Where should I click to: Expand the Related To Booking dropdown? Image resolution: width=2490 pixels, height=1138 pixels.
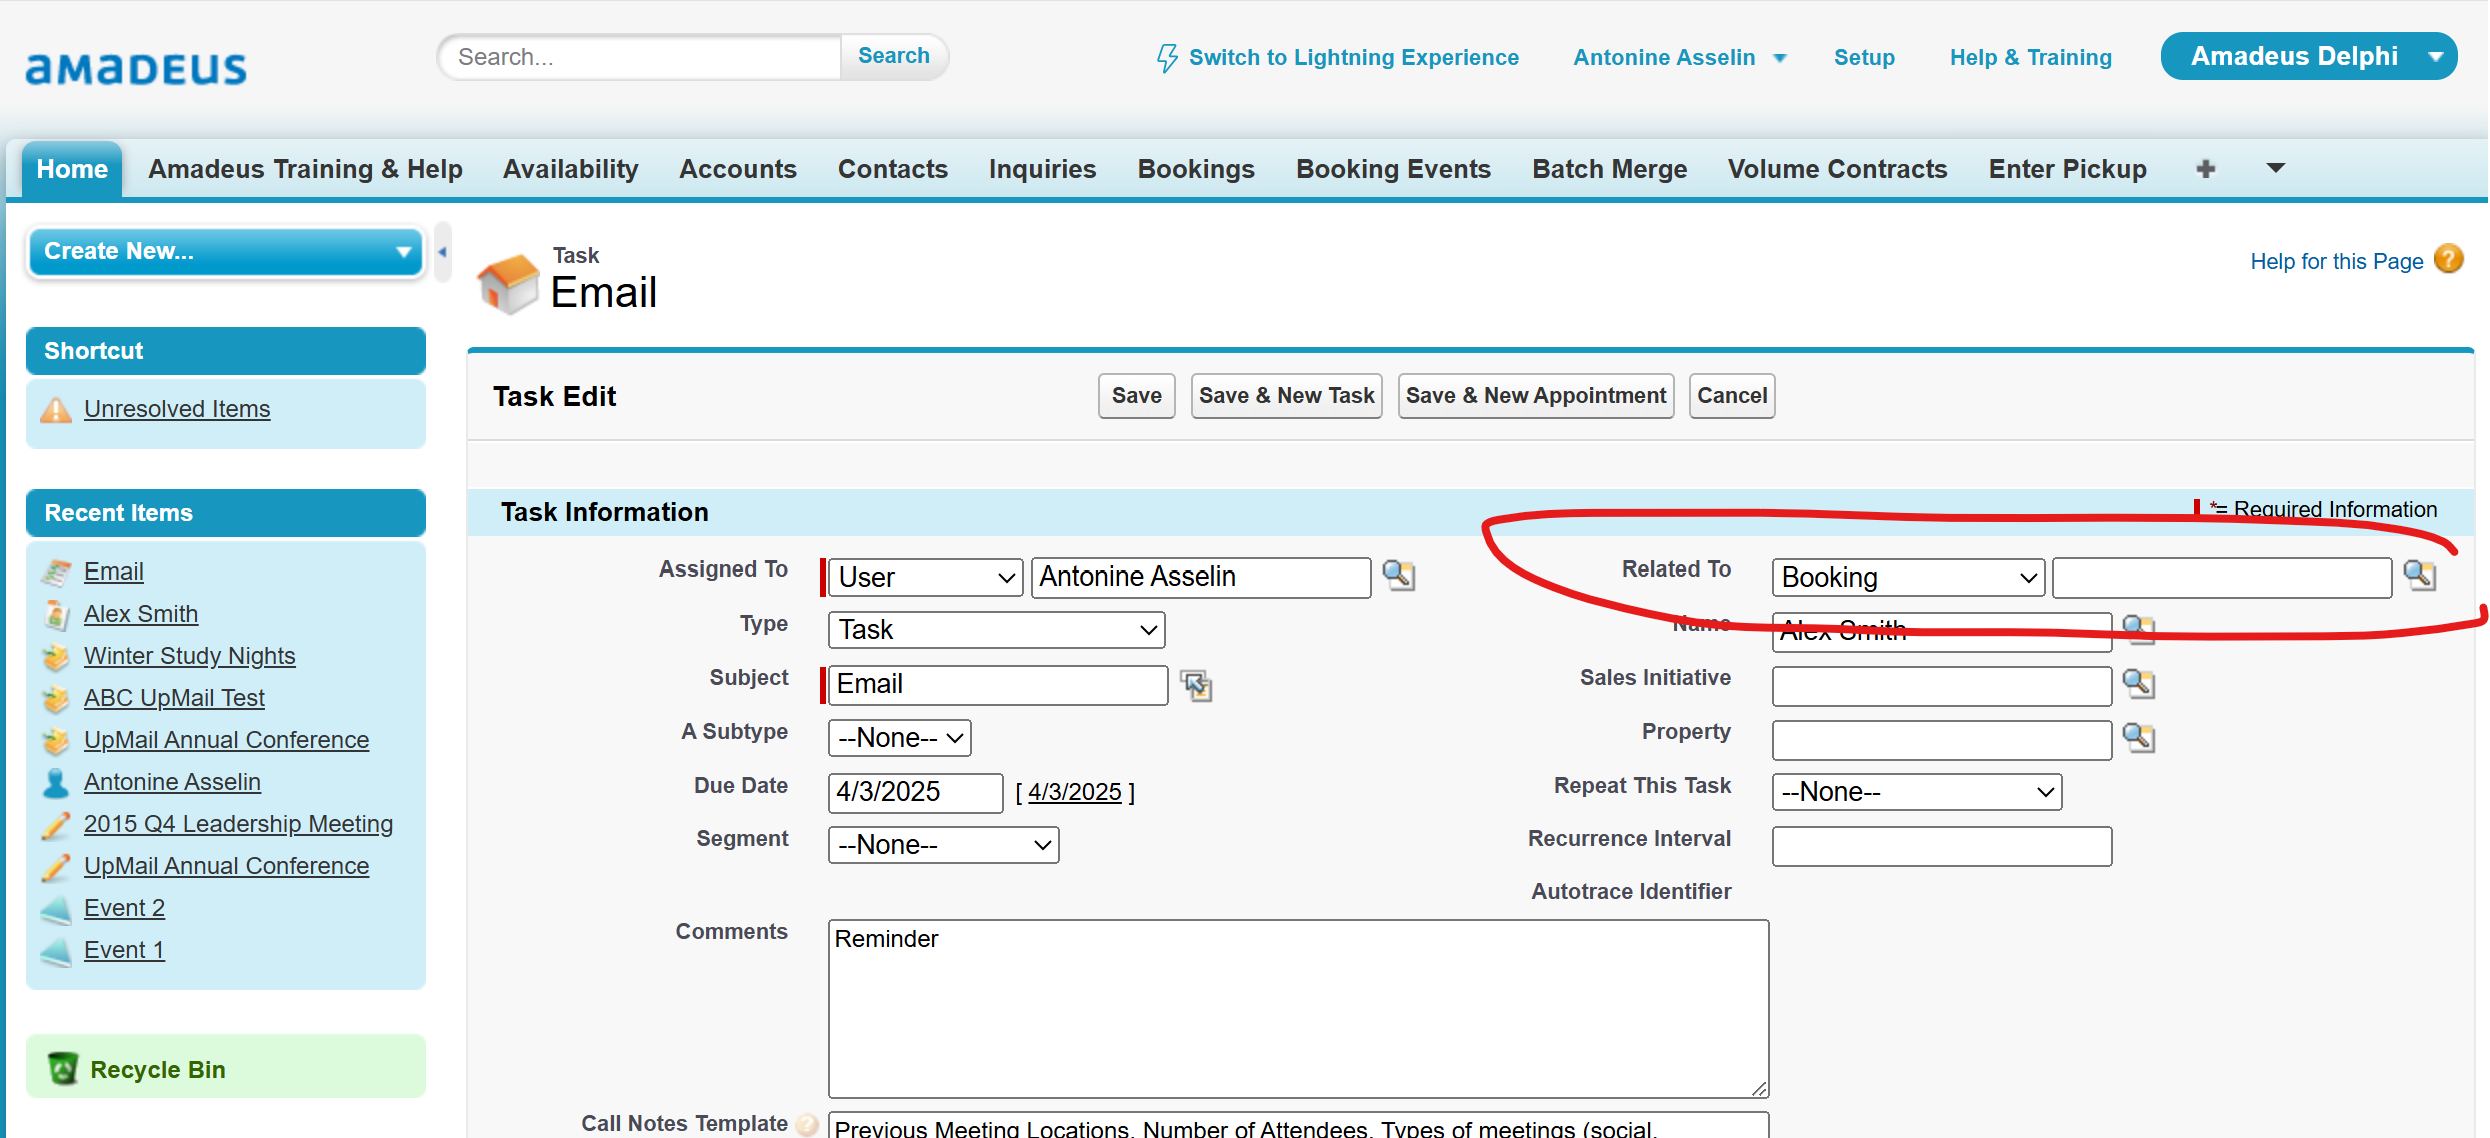coord(1908,578)
